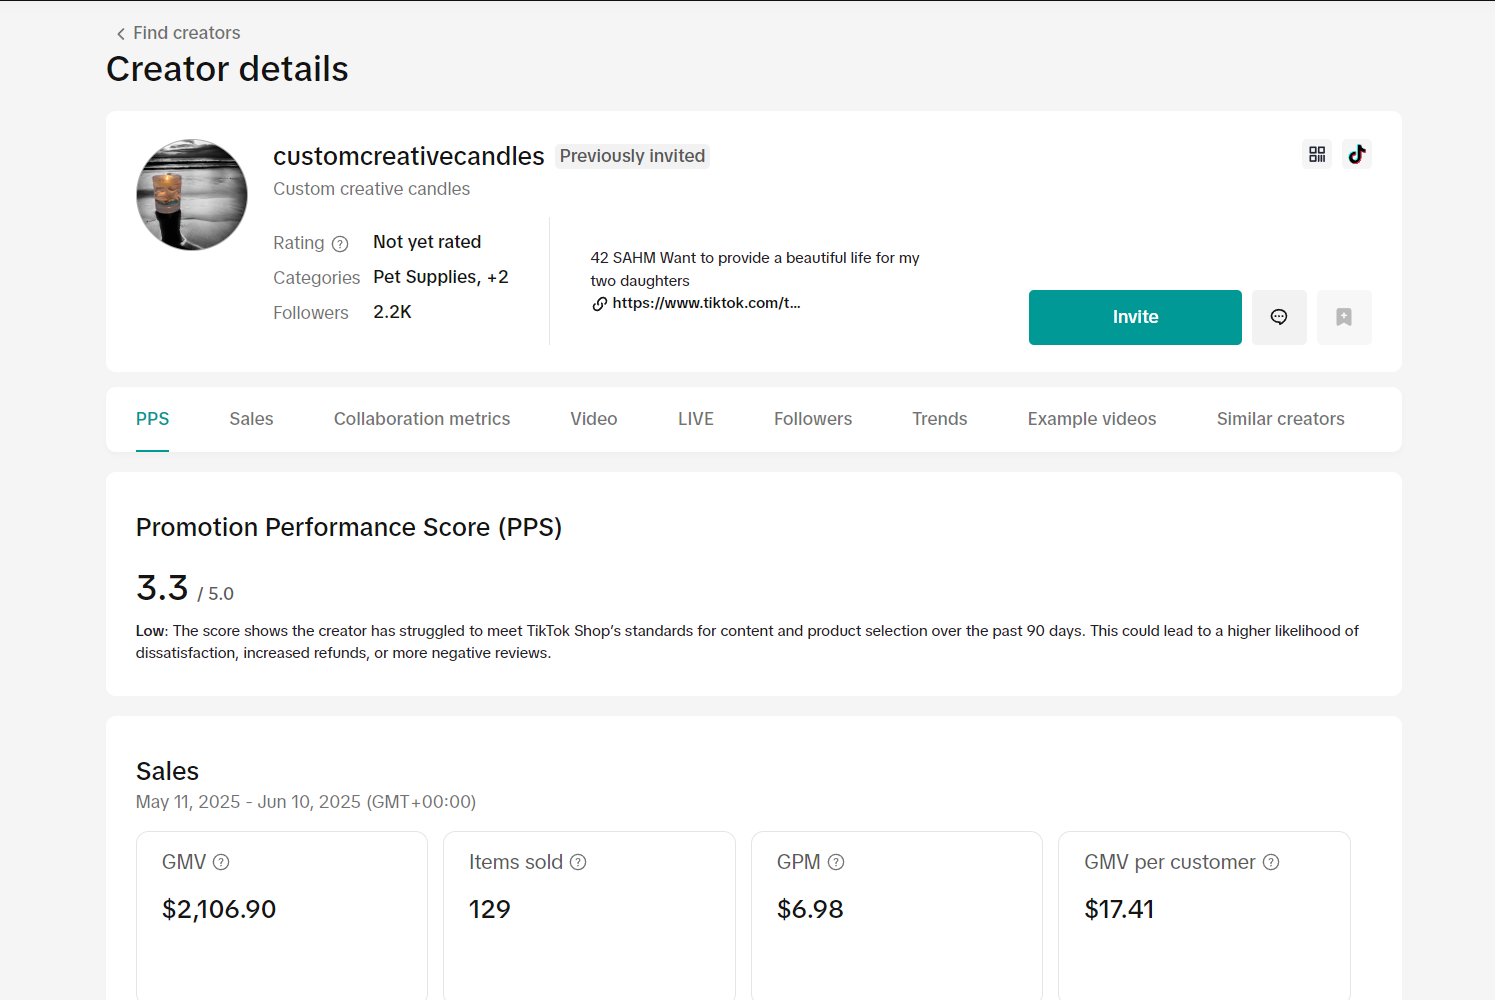The image size is (1495, 1000).
Task: Click GMV per customer info icon
Action: (1271, 862)
